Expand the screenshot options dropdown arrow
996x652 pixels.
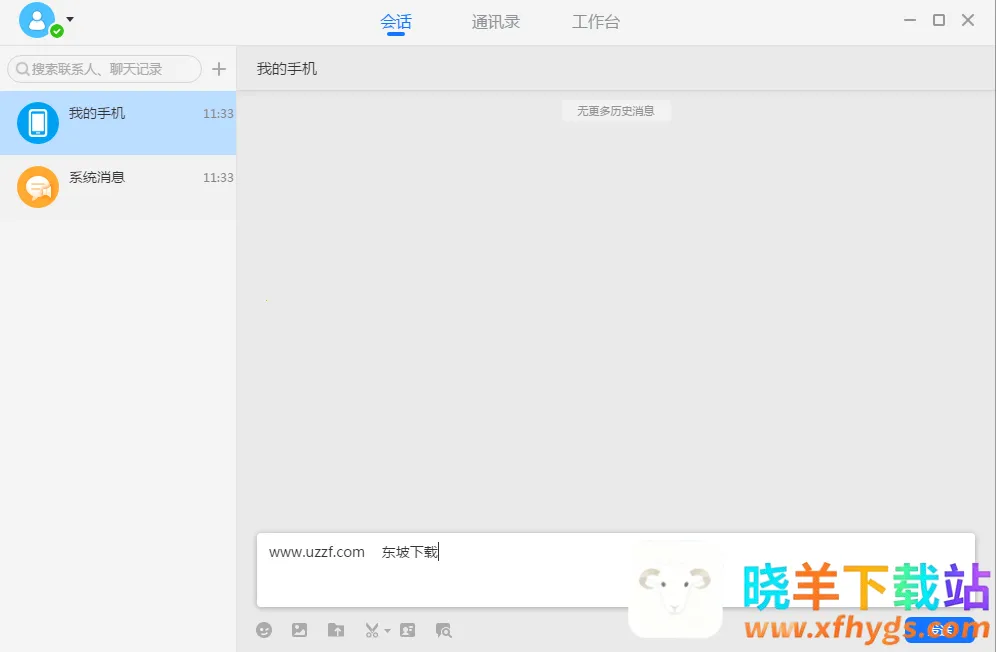tap(387, 630)
